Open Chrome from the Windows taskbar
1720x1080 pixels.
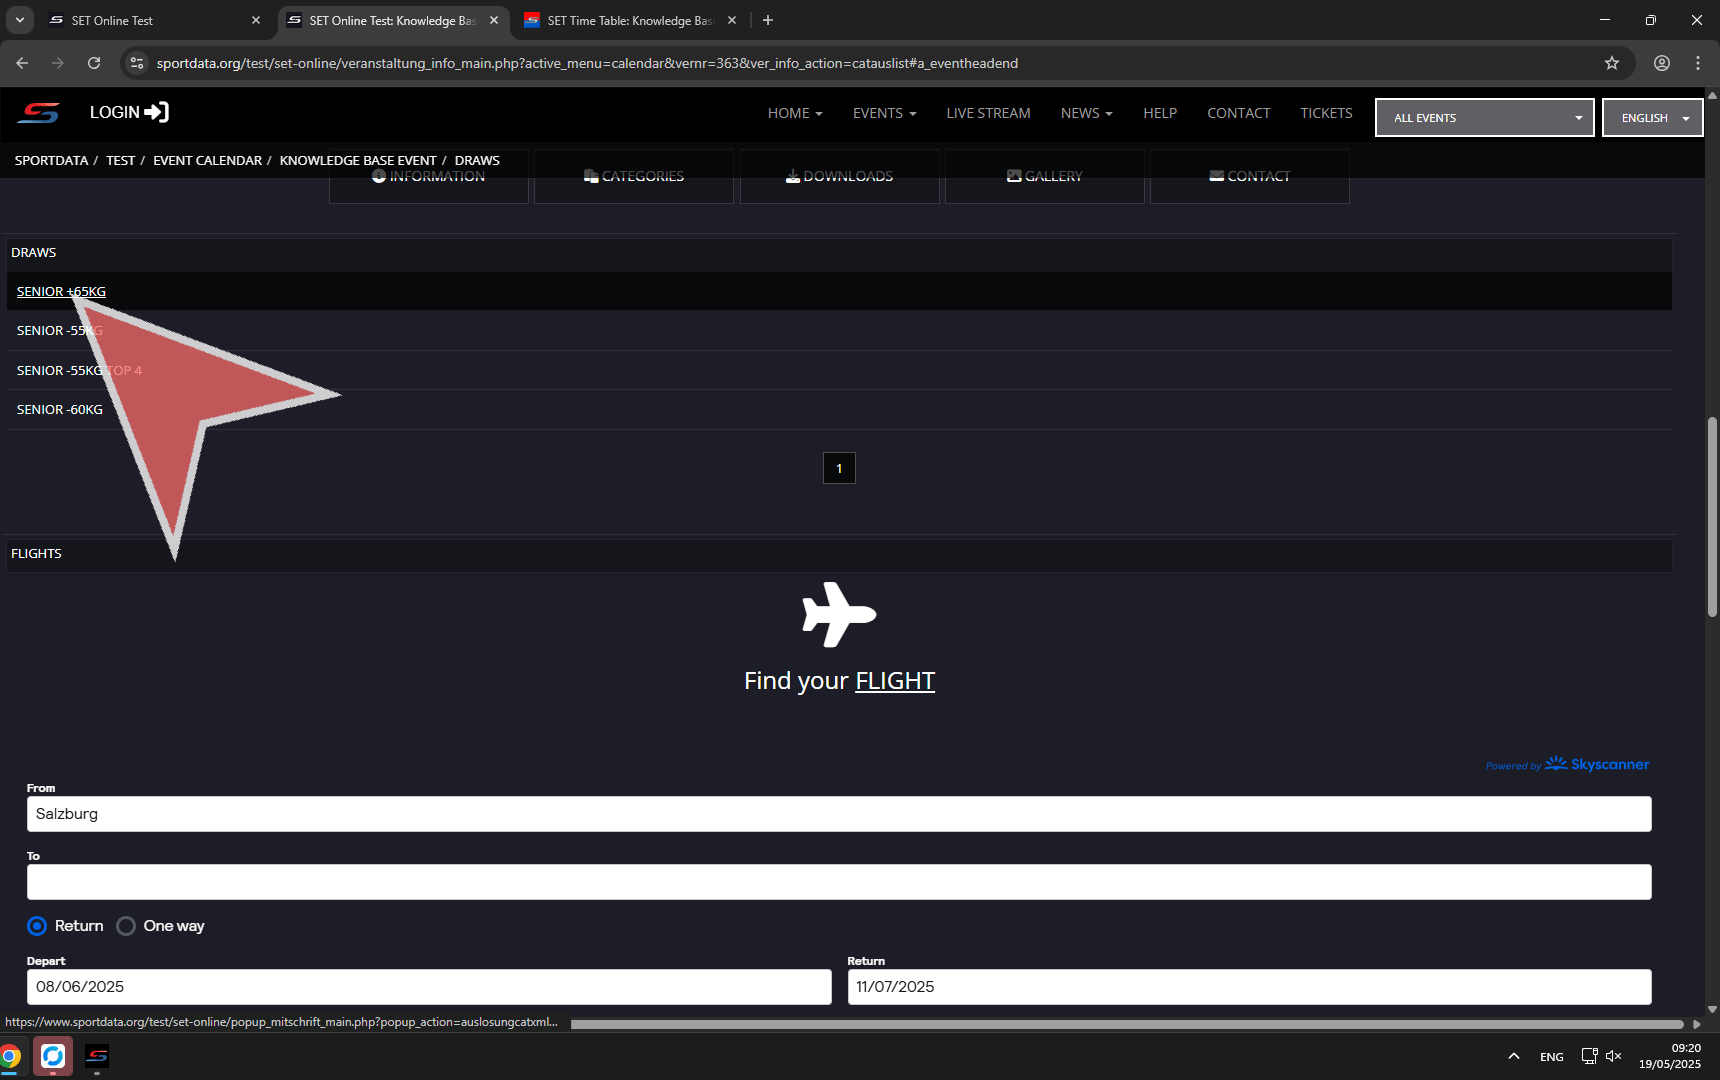click(x=10, y=1056)
